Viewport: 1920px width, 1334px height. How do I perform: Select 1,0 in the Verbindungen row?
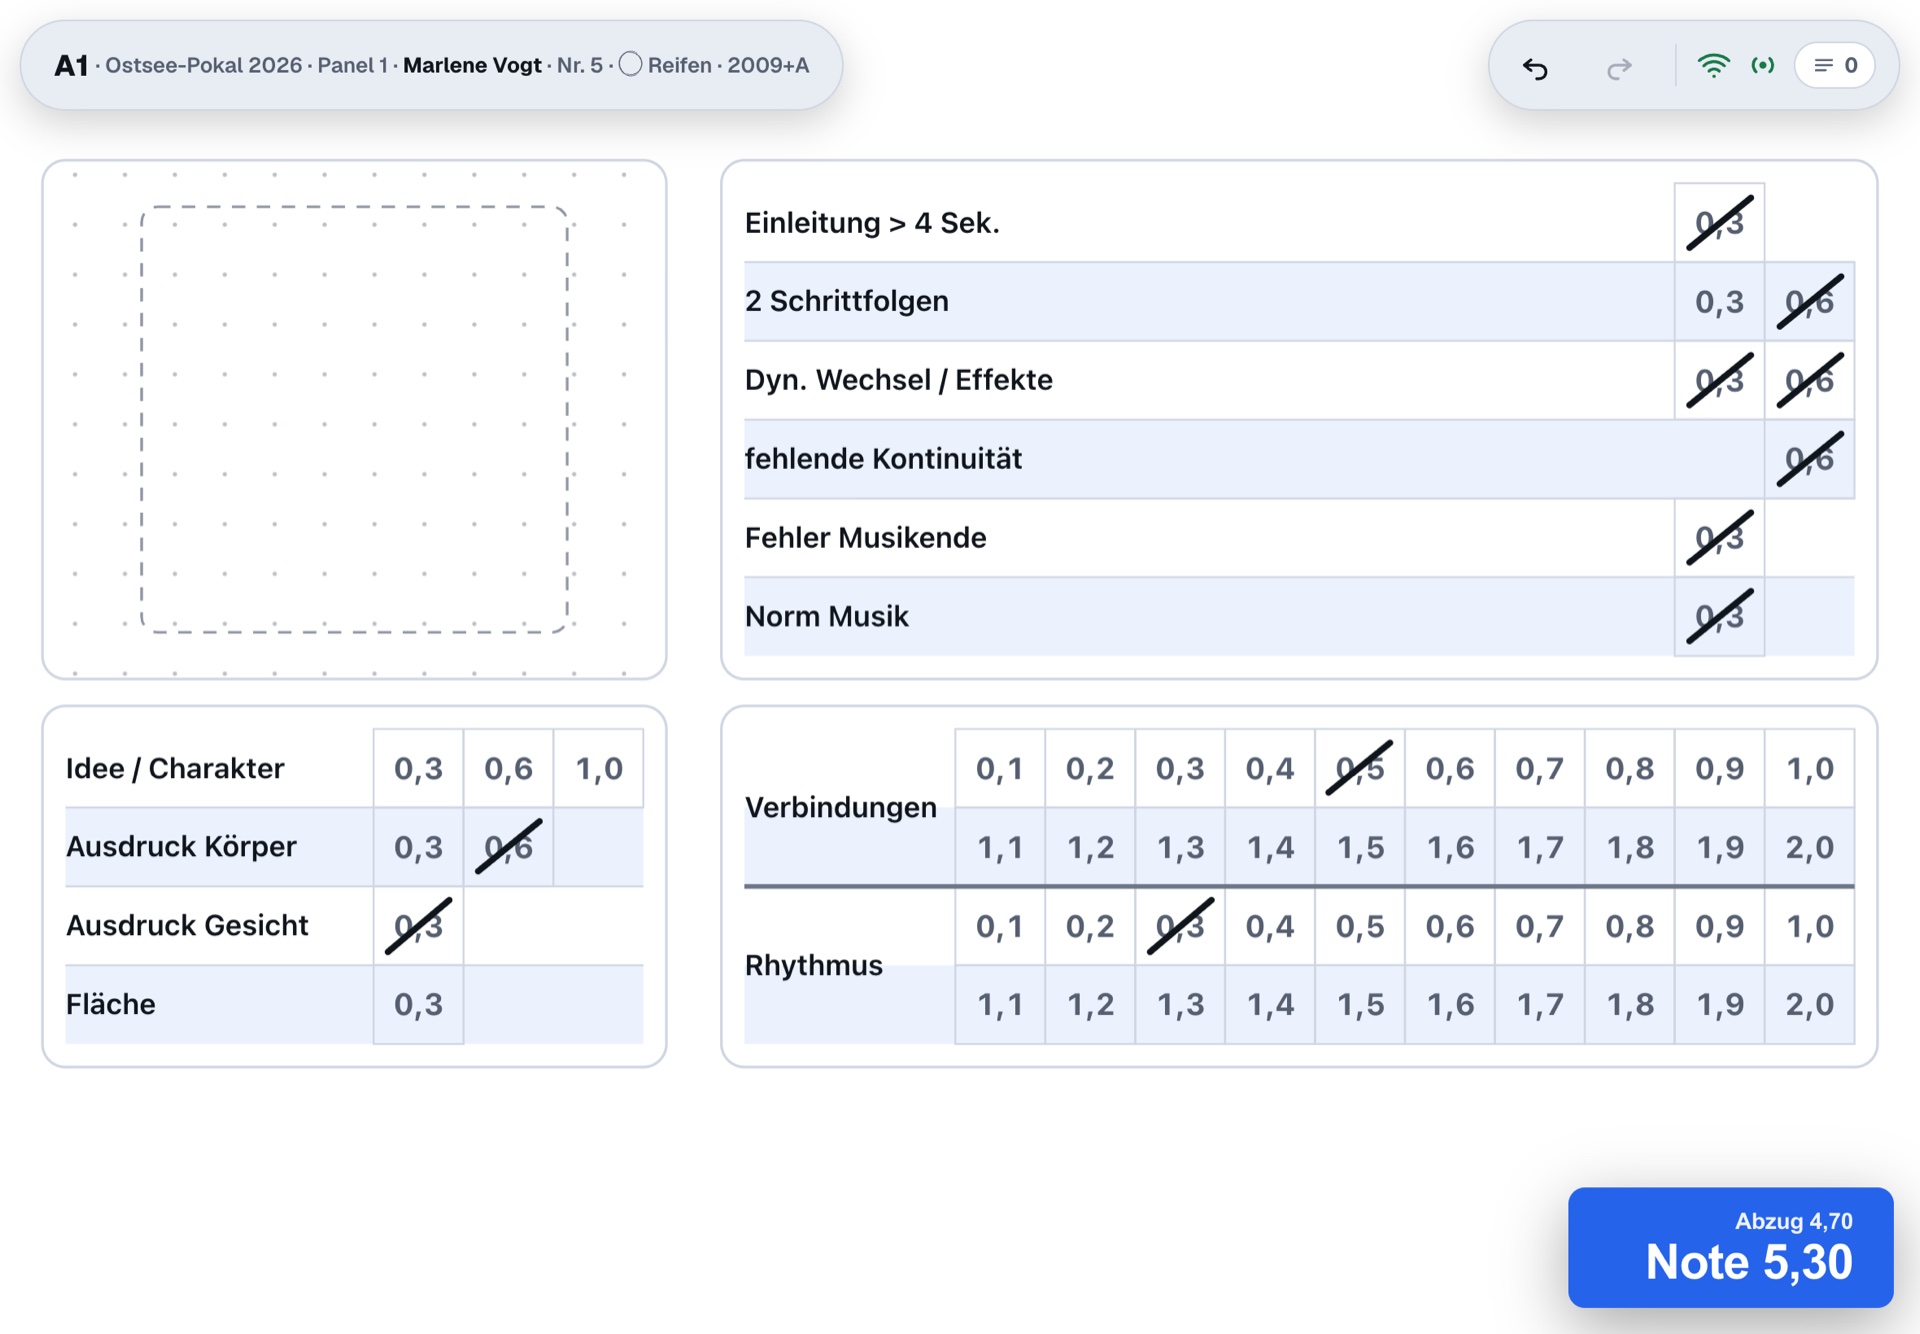click(1810, 768)
